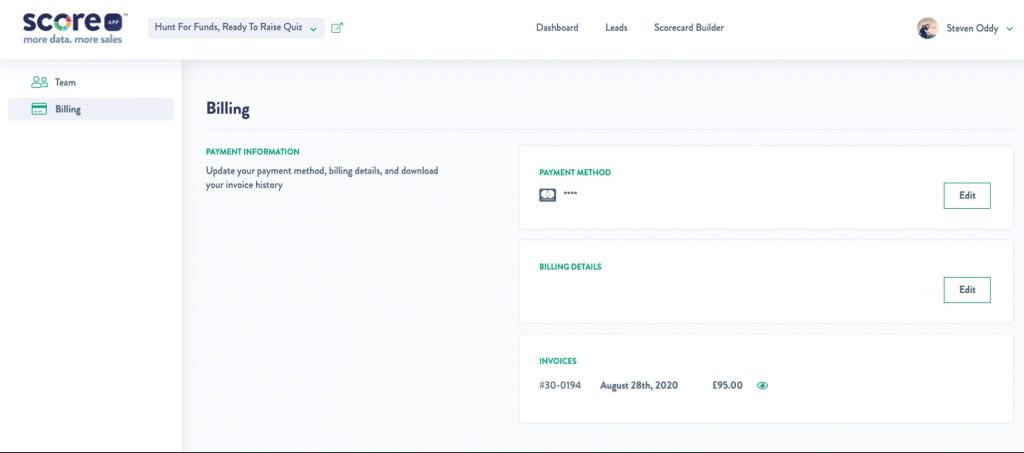The image size is (1024, 453).
Task: Select Team in the sidebar
Action: [x=91, y=82]
